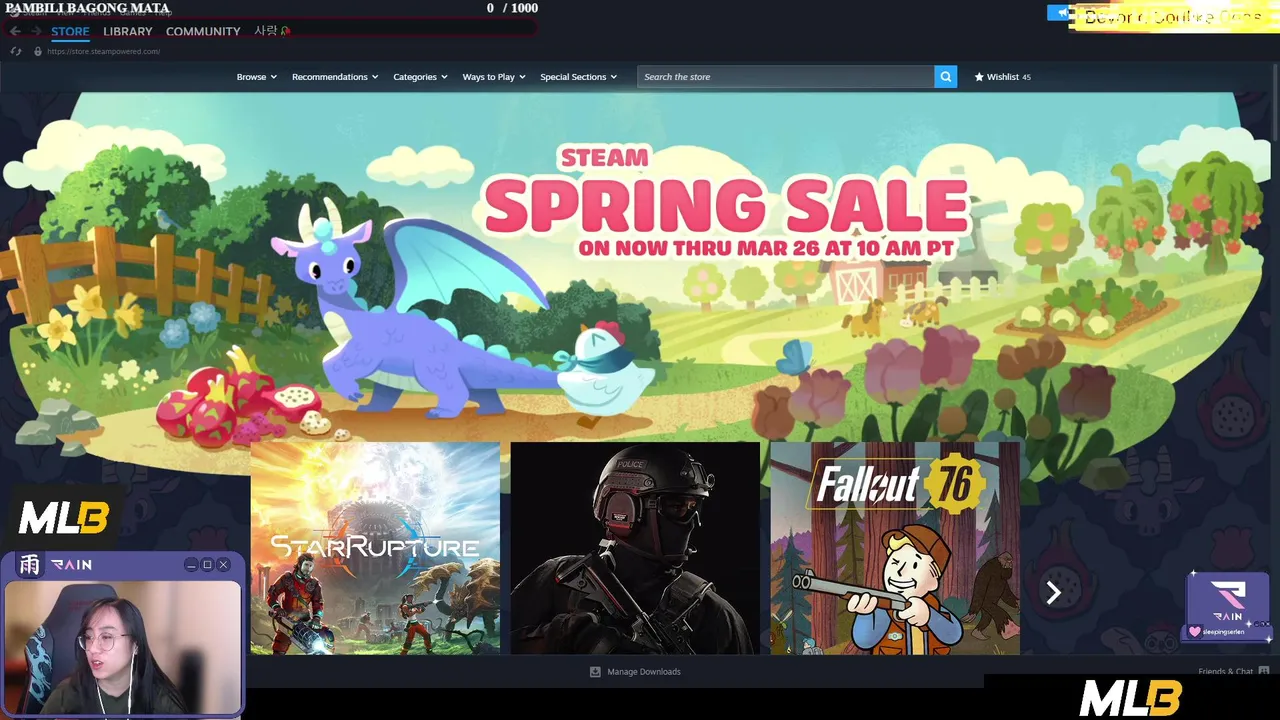1280x720 pixels.
Task: Click the Manage Downloads icon
Action: point(595,672)
